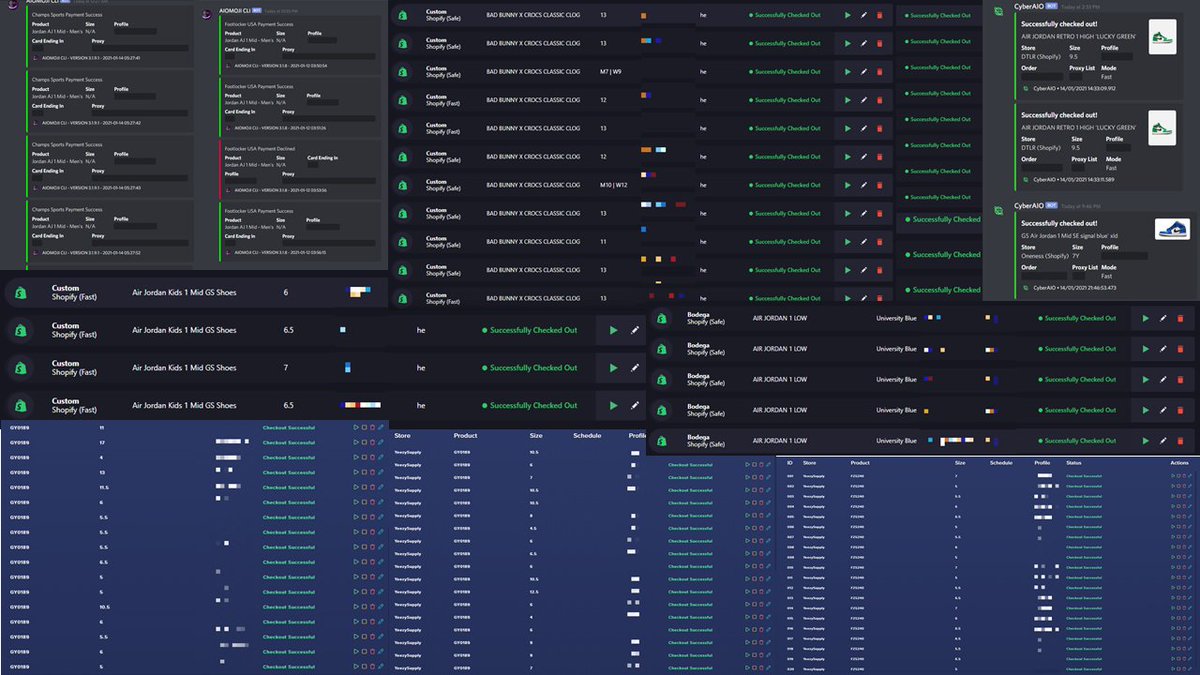This screenshot has width=1200, height=675.
Task: Start the size 7 Air Jordan Kids task
Action: (x=613, y=368)
